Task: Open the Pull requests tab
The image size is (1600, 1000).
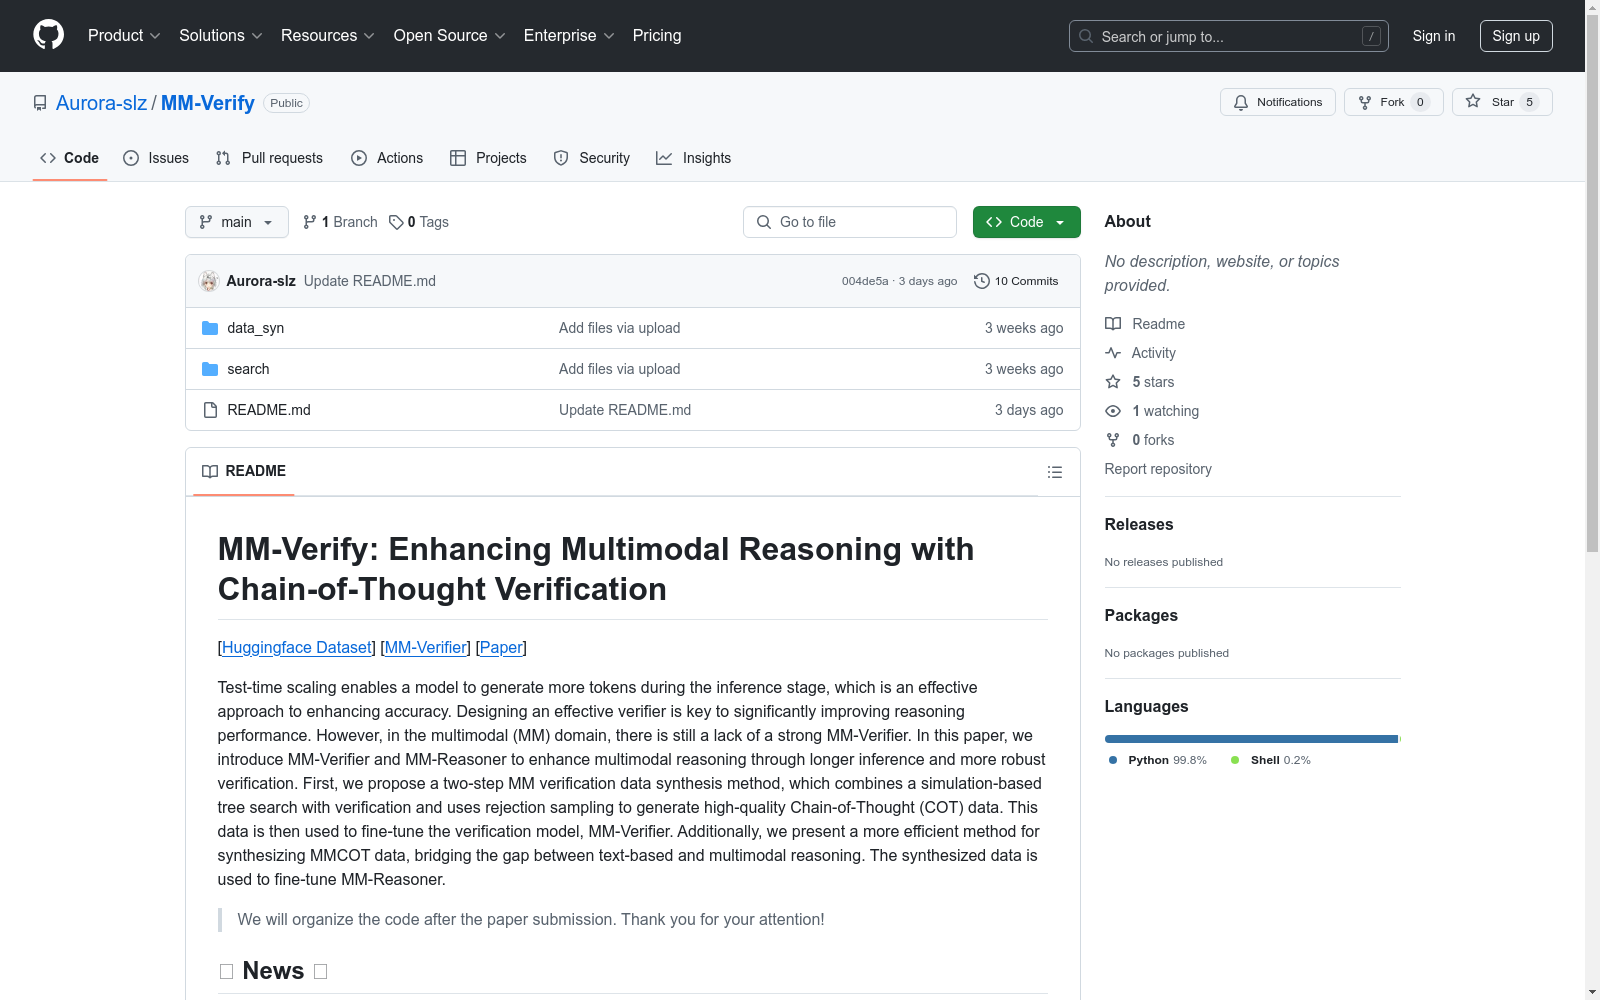Action: click(x=269, y=158)
